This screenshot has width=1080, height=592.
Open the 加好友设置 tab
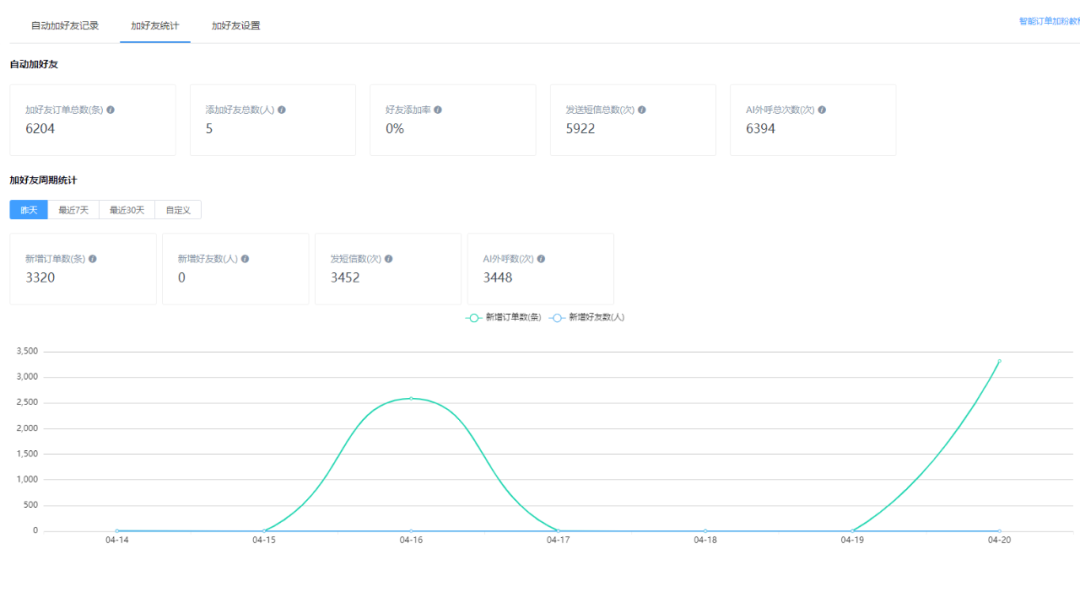236,25
